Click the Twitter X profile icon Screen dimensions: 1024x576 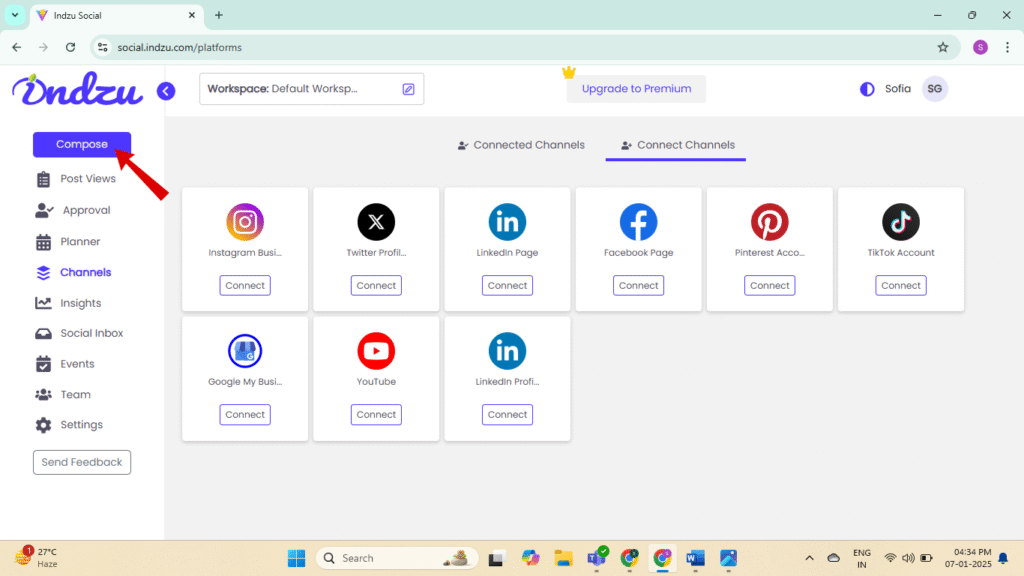376,222
